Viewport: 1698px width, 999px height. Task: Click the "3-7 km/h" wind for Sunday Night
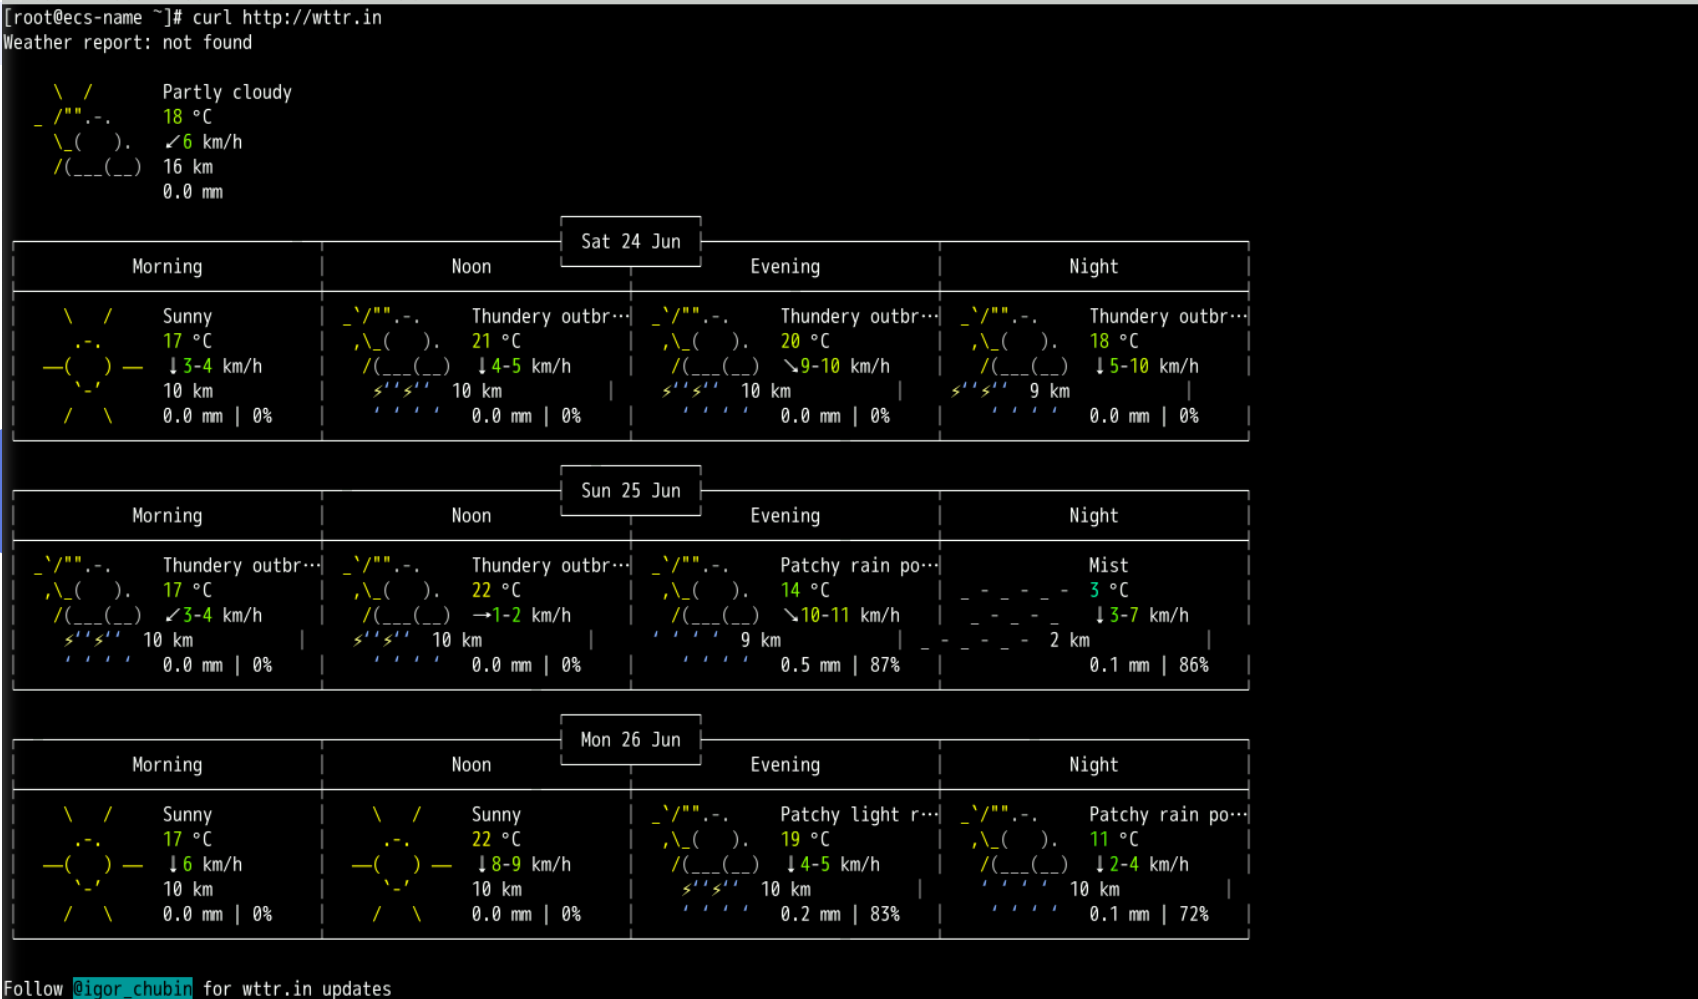pyautogui.click(x=1140, y=615)
